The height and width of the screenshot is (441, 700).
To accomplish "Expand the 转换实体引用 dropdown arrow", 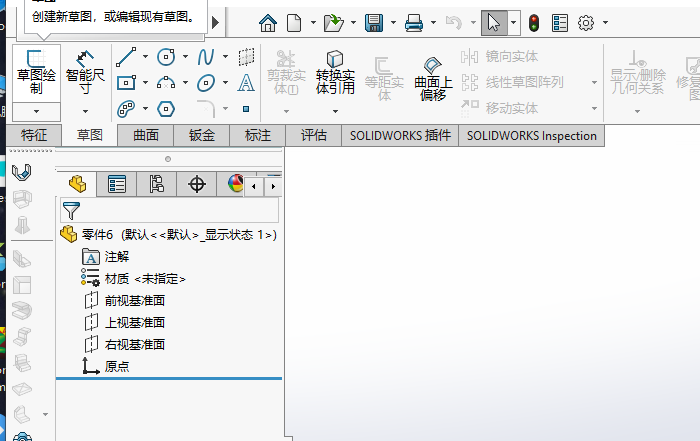I will [335, 112].
